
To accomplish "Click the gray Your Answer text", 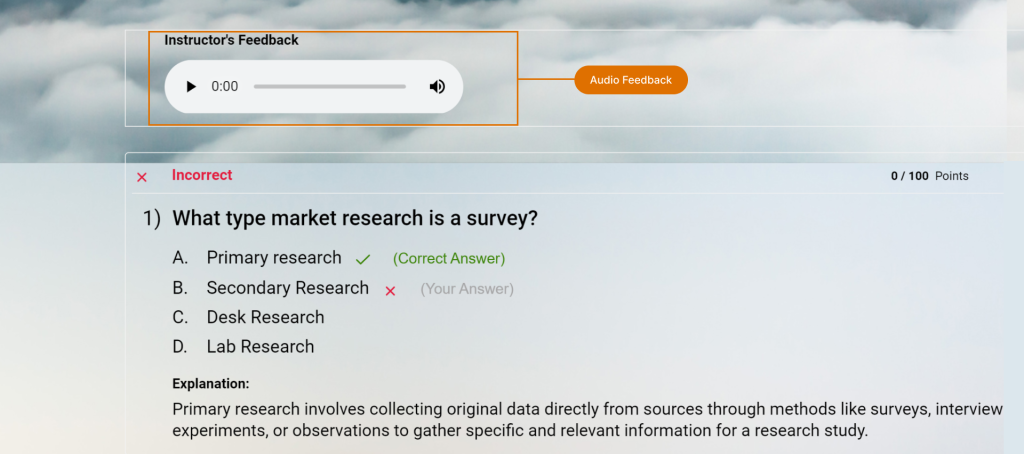I will pyautogui.click(x=467, y=289).
